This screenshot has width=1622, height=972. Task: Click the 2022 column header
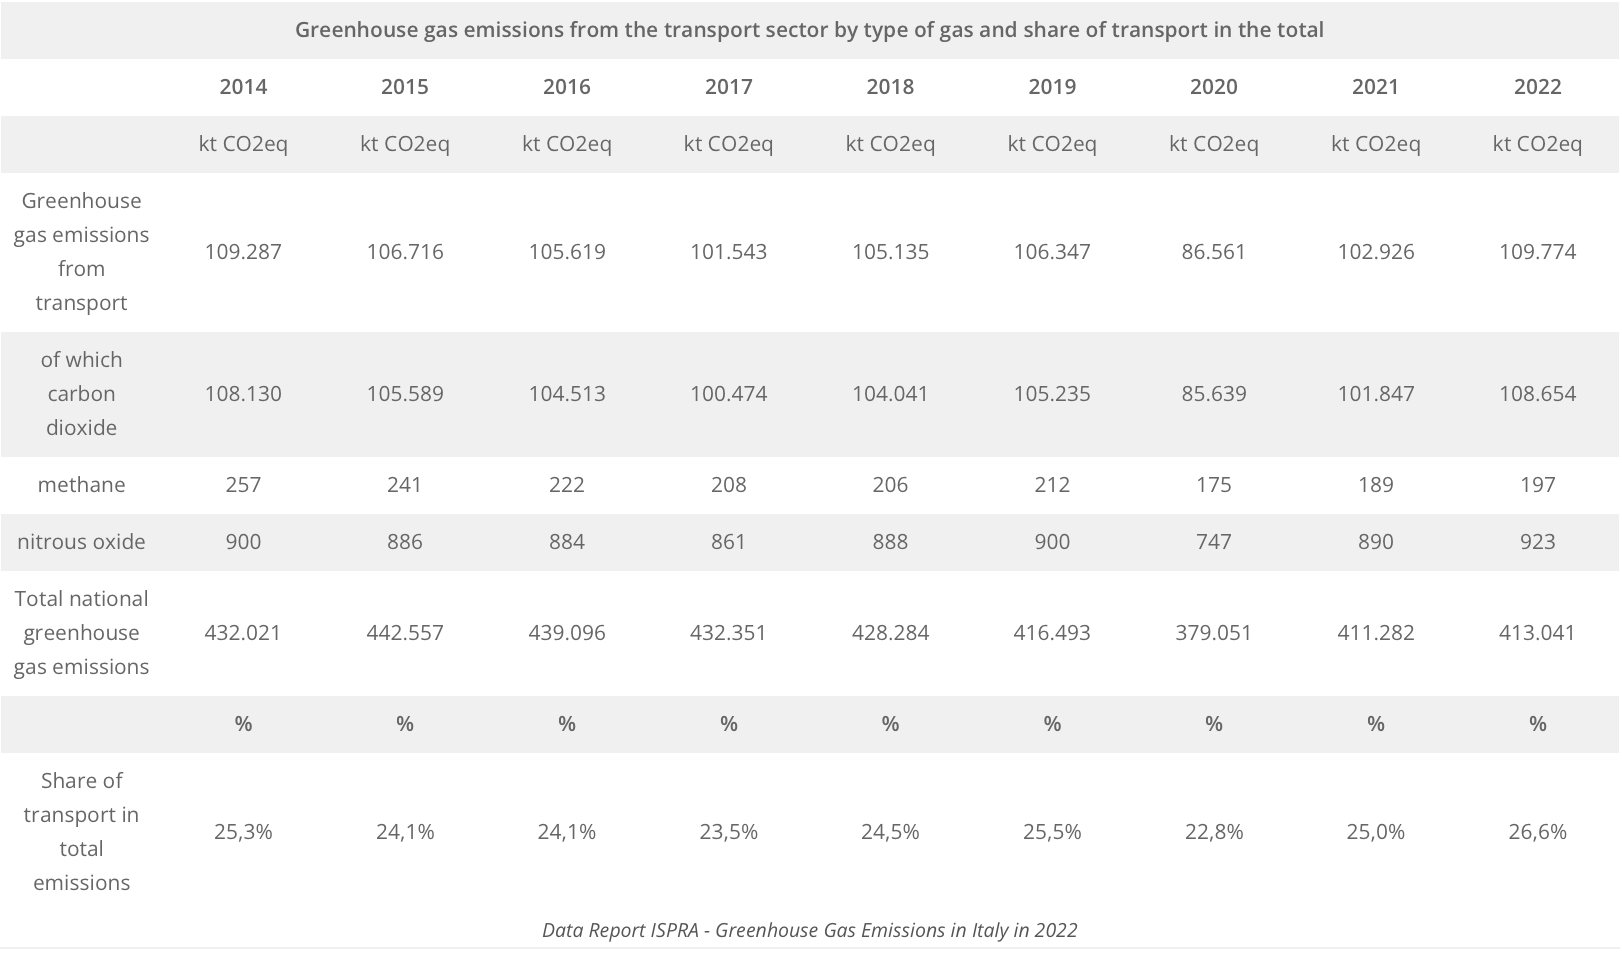coord(1537,87)
